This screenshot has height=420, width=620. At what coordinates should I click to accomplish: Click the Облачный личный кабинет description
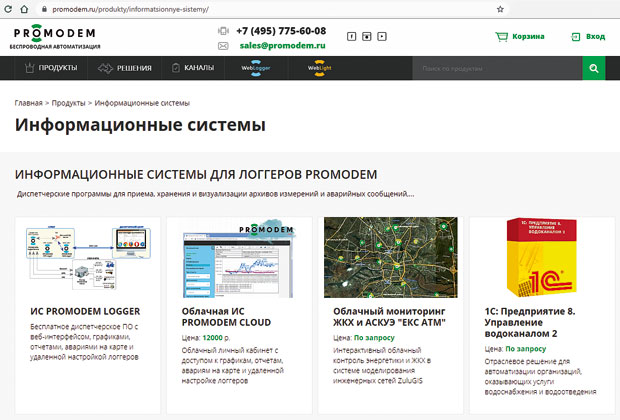coord(232,365)
